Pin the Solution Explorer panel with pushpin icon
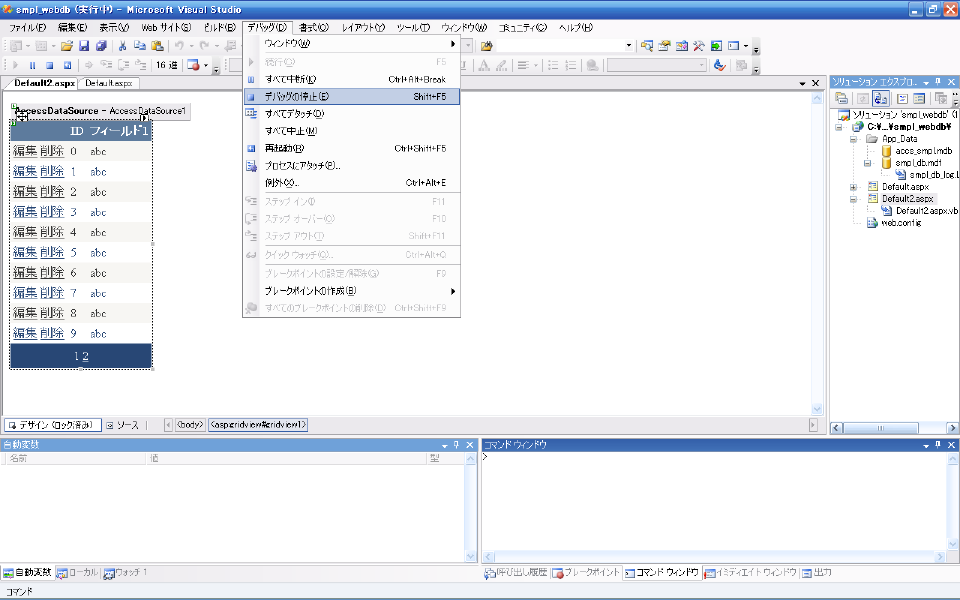This screenshot has width=960, height=600. [938, 82]
